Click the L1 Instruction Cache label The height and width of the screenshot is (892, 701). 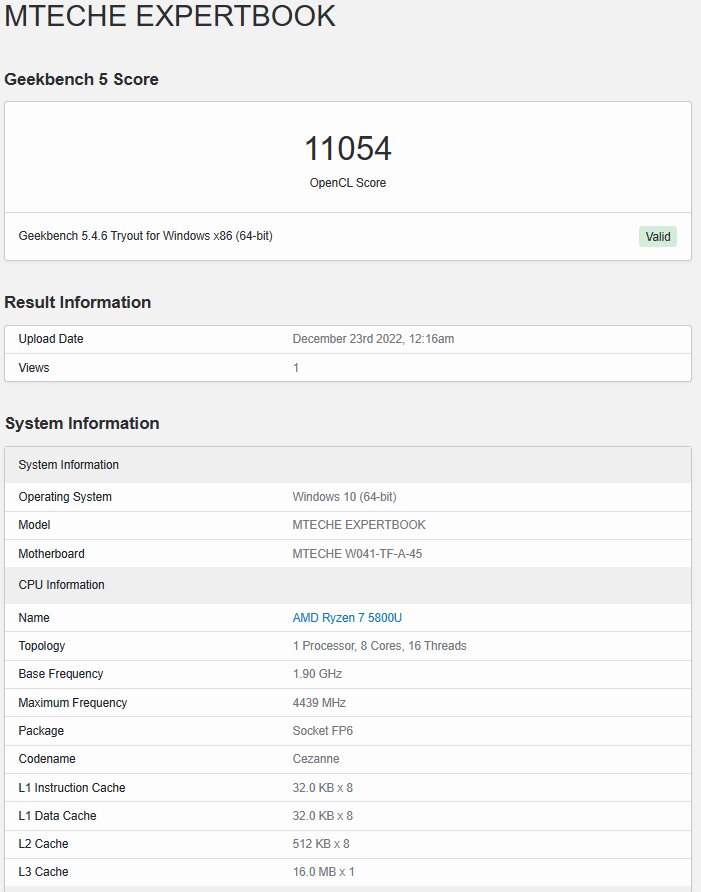72,788
